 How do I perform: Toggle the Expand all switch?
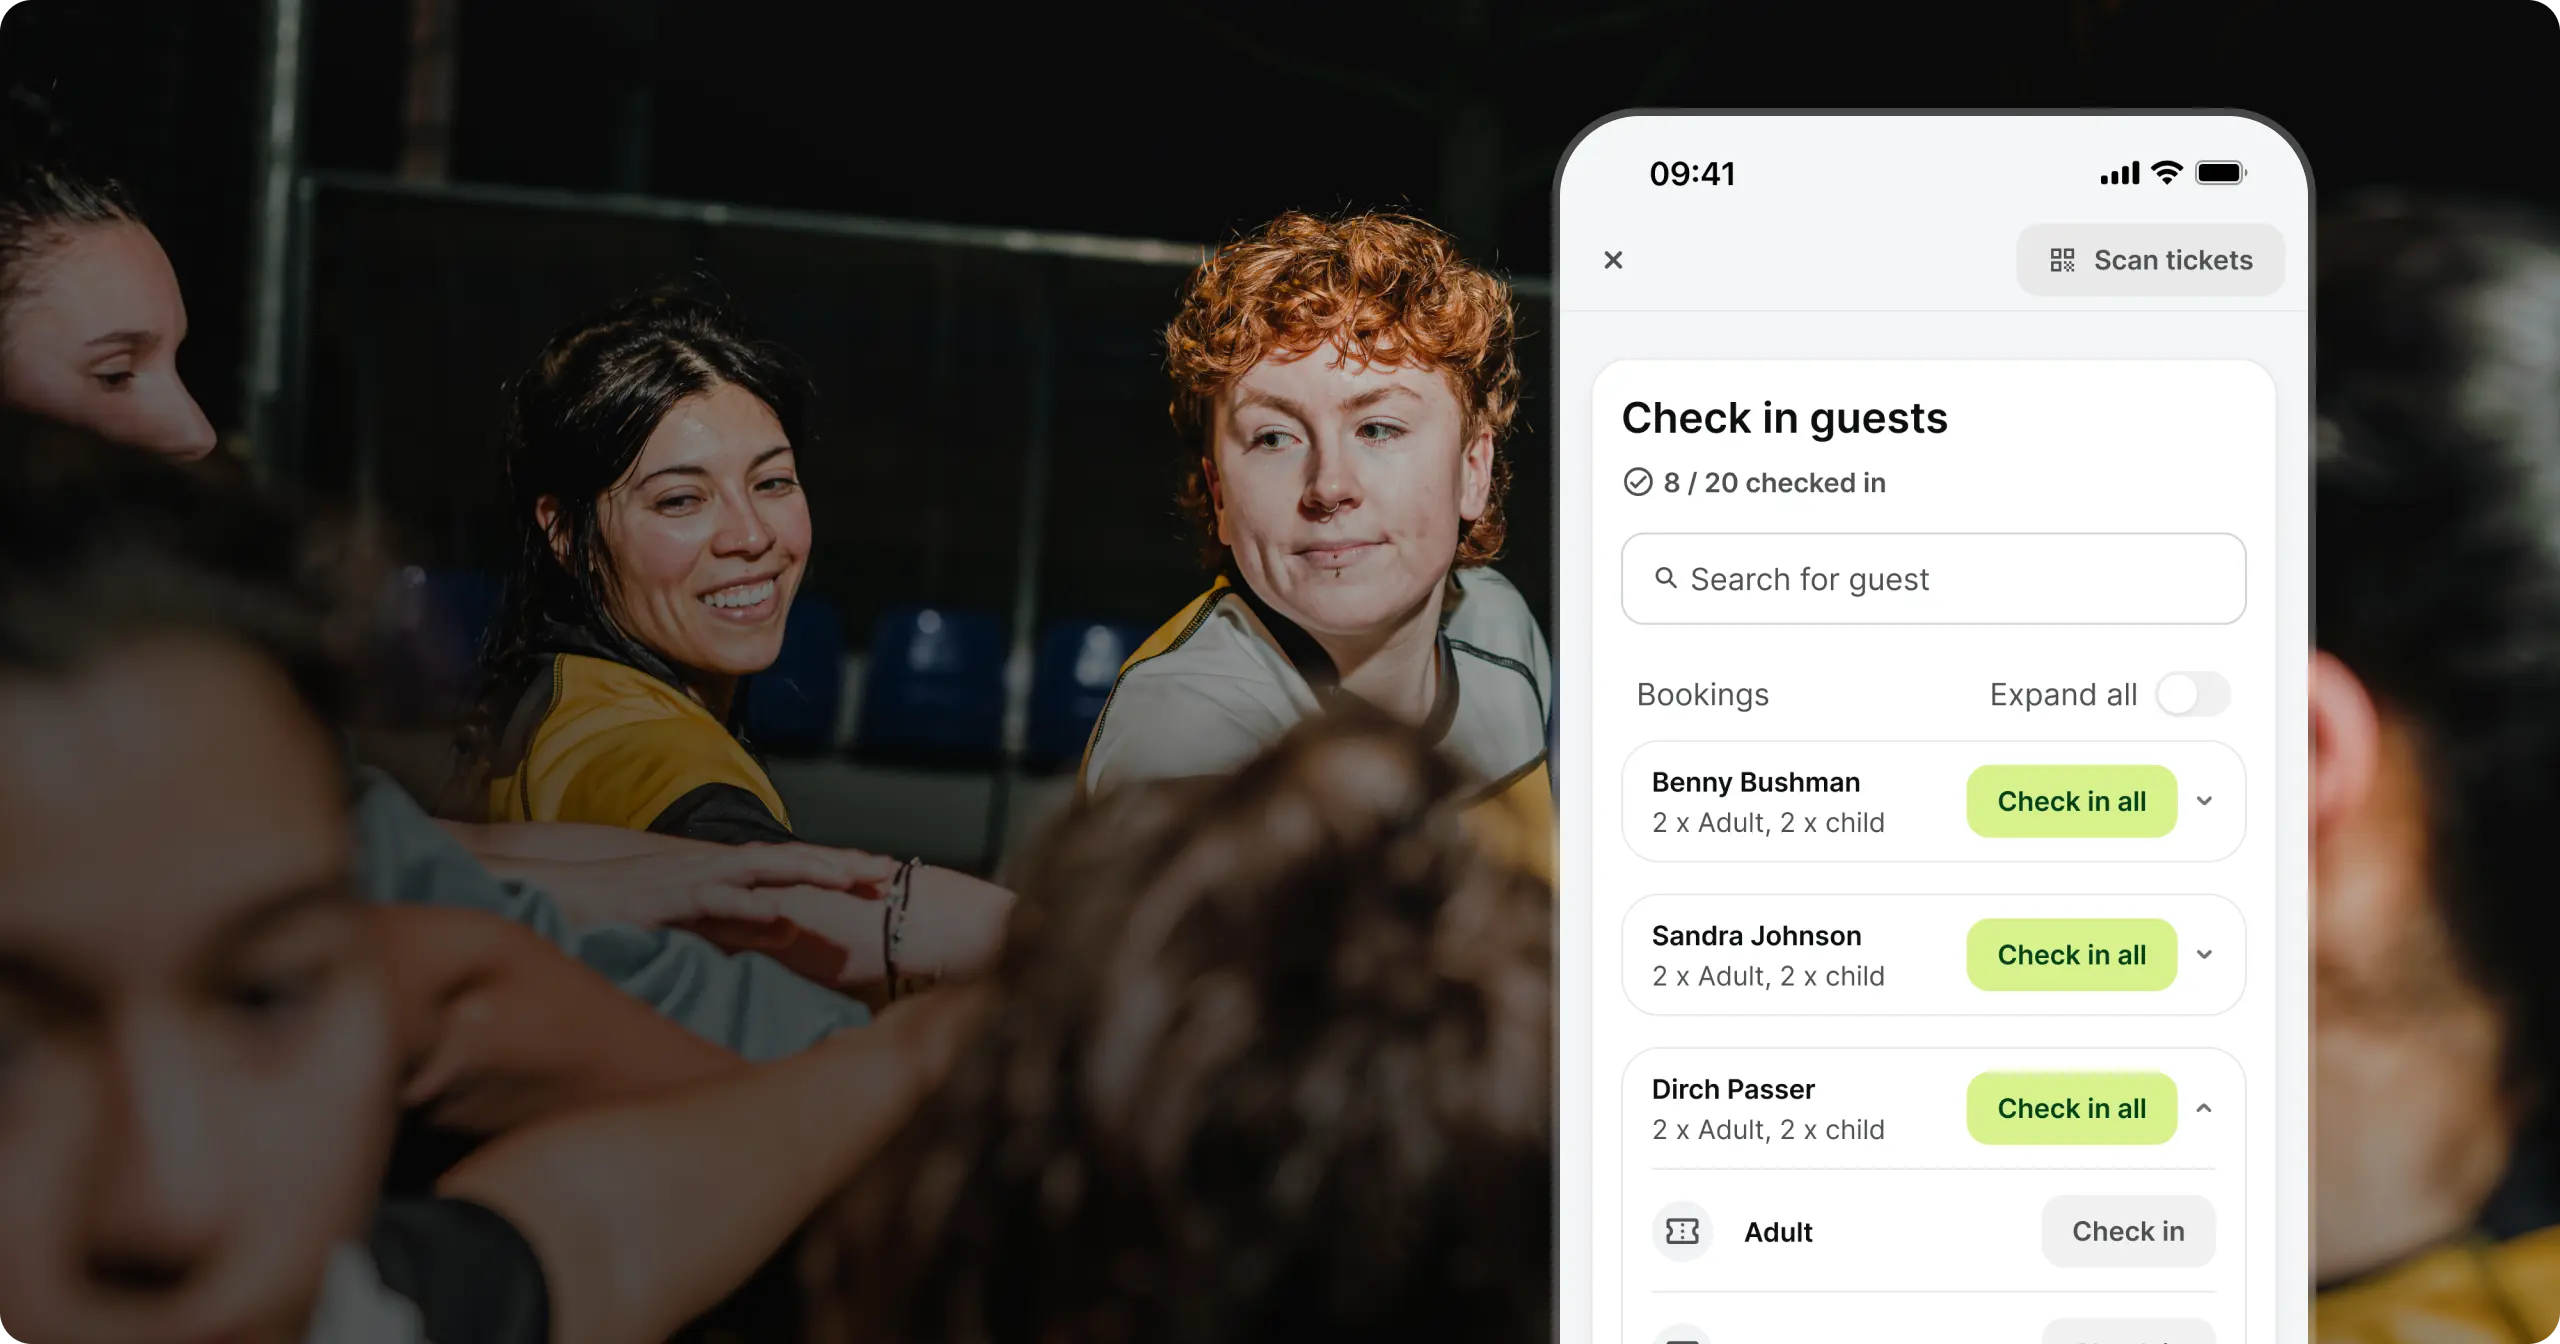pos(2193,694)
